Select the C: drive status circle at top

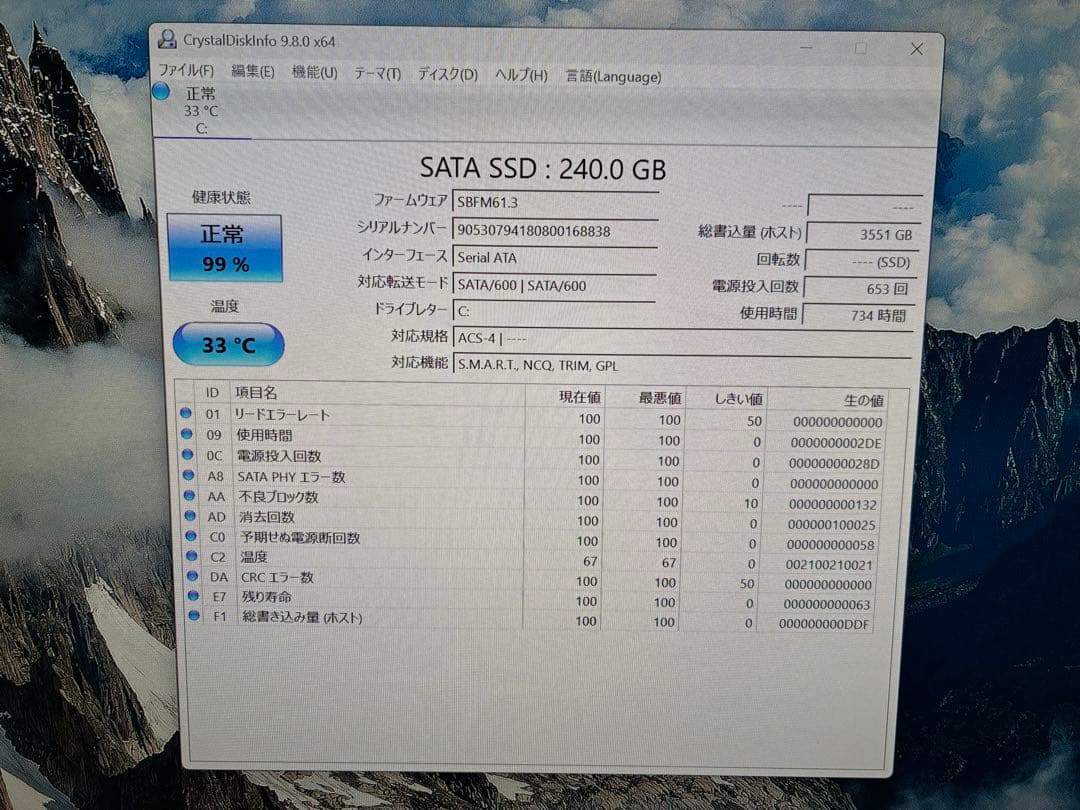(x=160, y=91)
